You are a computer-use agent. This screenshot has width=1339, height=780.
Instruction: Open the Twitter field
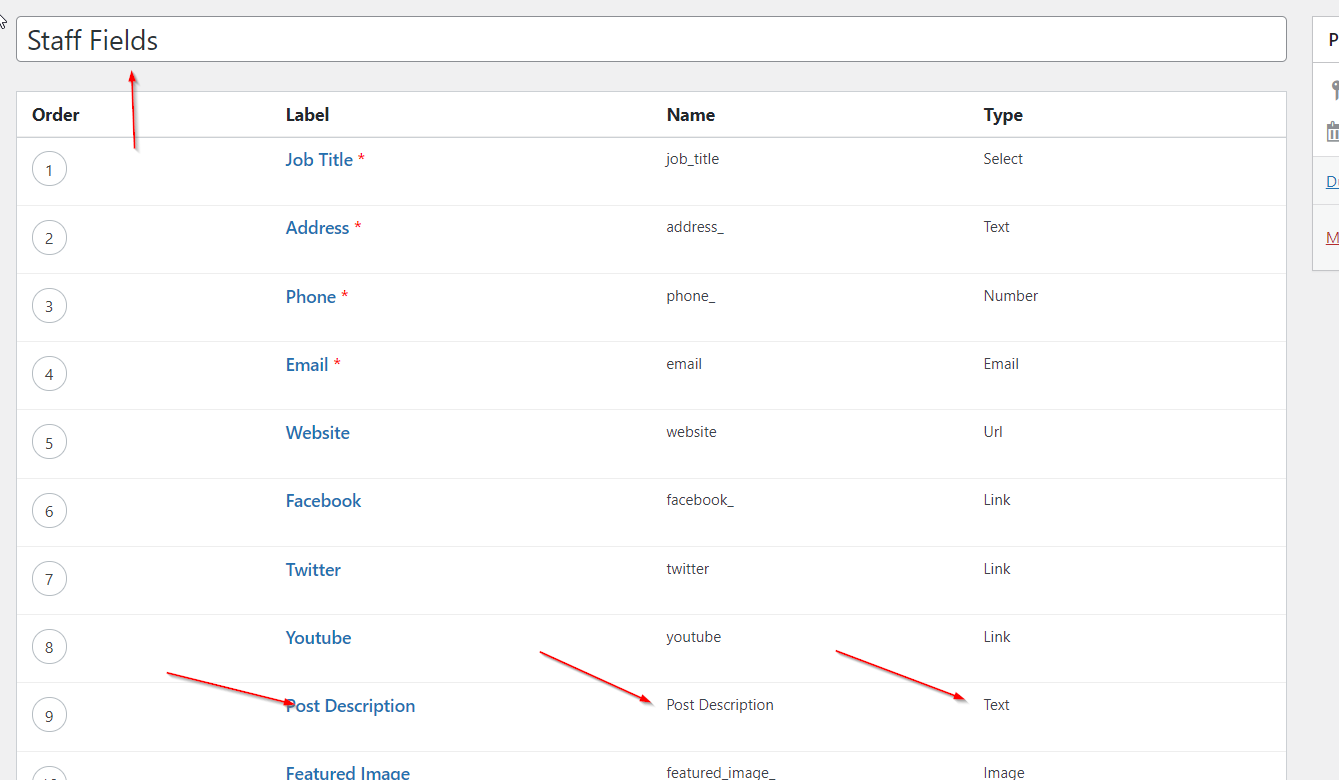[313, 570]
